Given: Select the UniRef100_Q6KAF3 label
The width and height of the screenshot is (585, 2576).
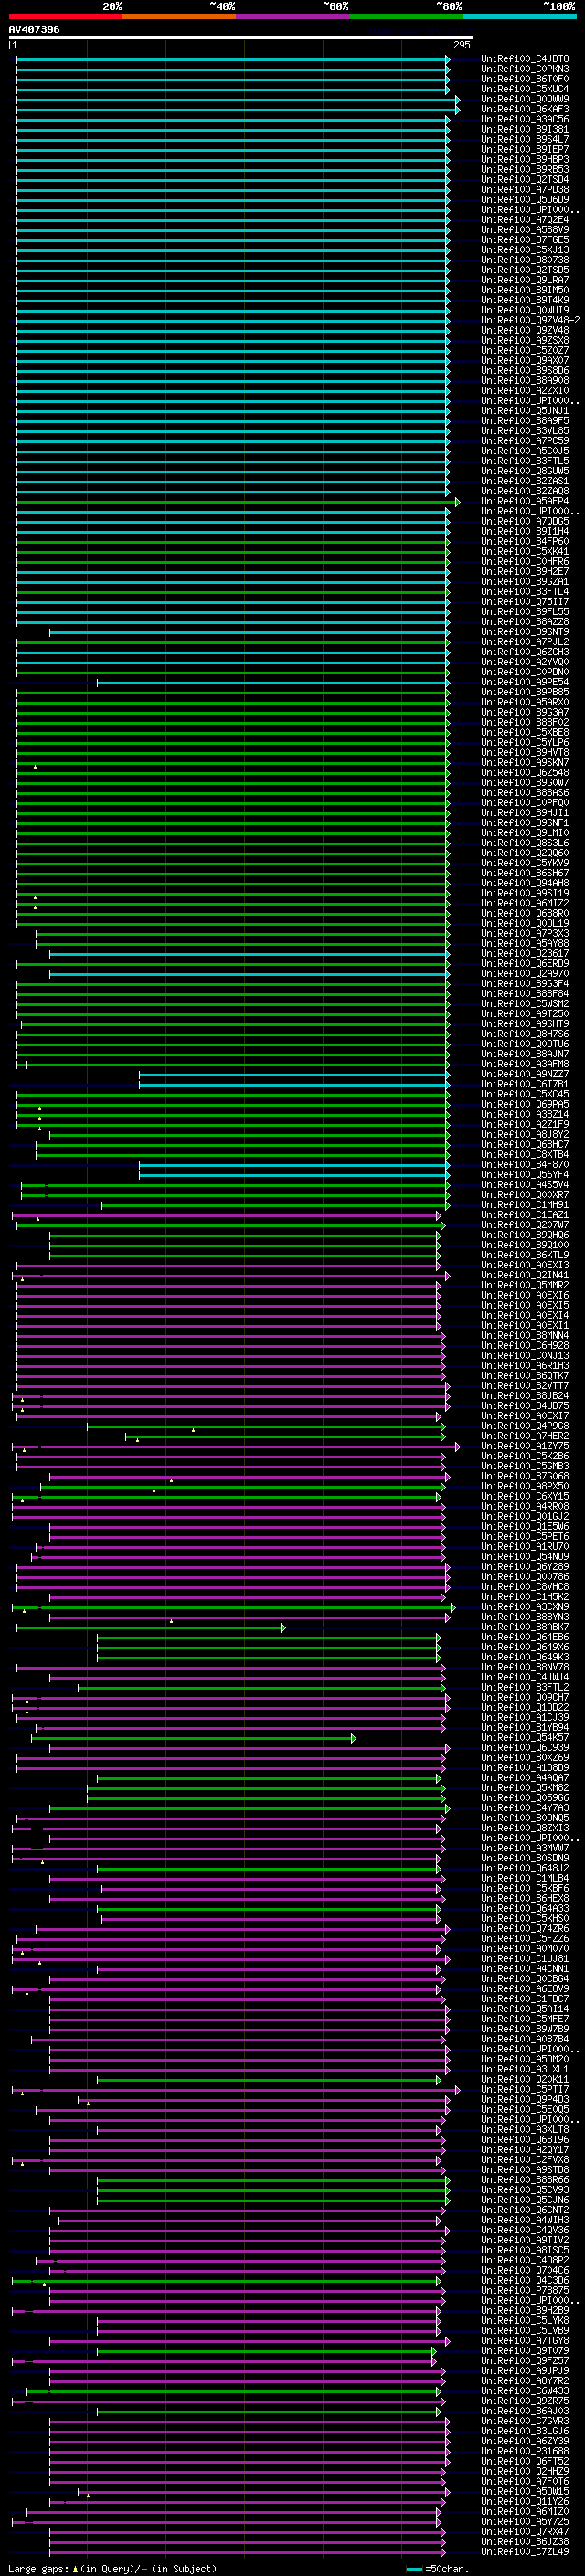Looking at the screenshot, I should tap(525, 109).
